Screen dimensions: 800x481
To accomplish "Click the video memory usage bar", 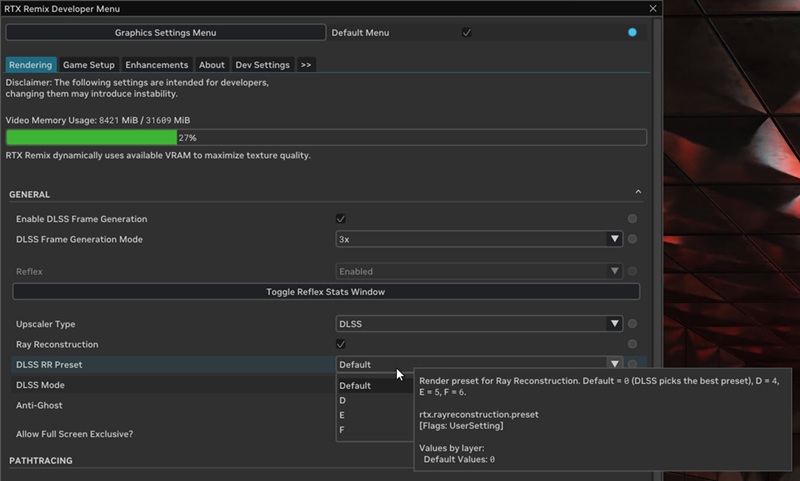I will point(326,138).
